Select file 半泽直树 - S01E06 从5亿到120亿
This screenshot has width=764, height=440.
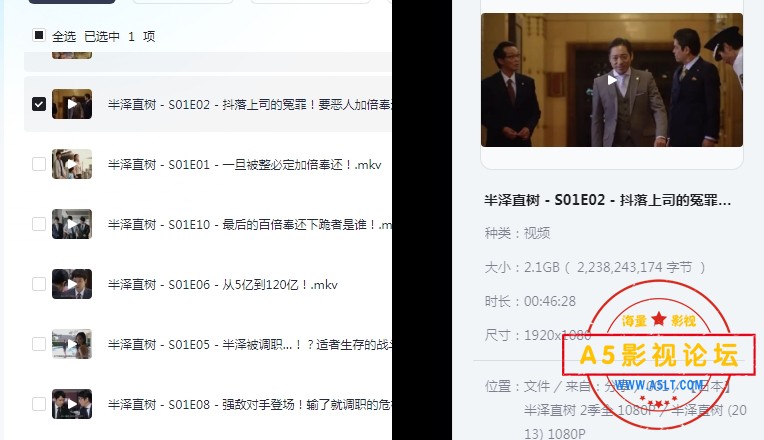tap(223, 284)
